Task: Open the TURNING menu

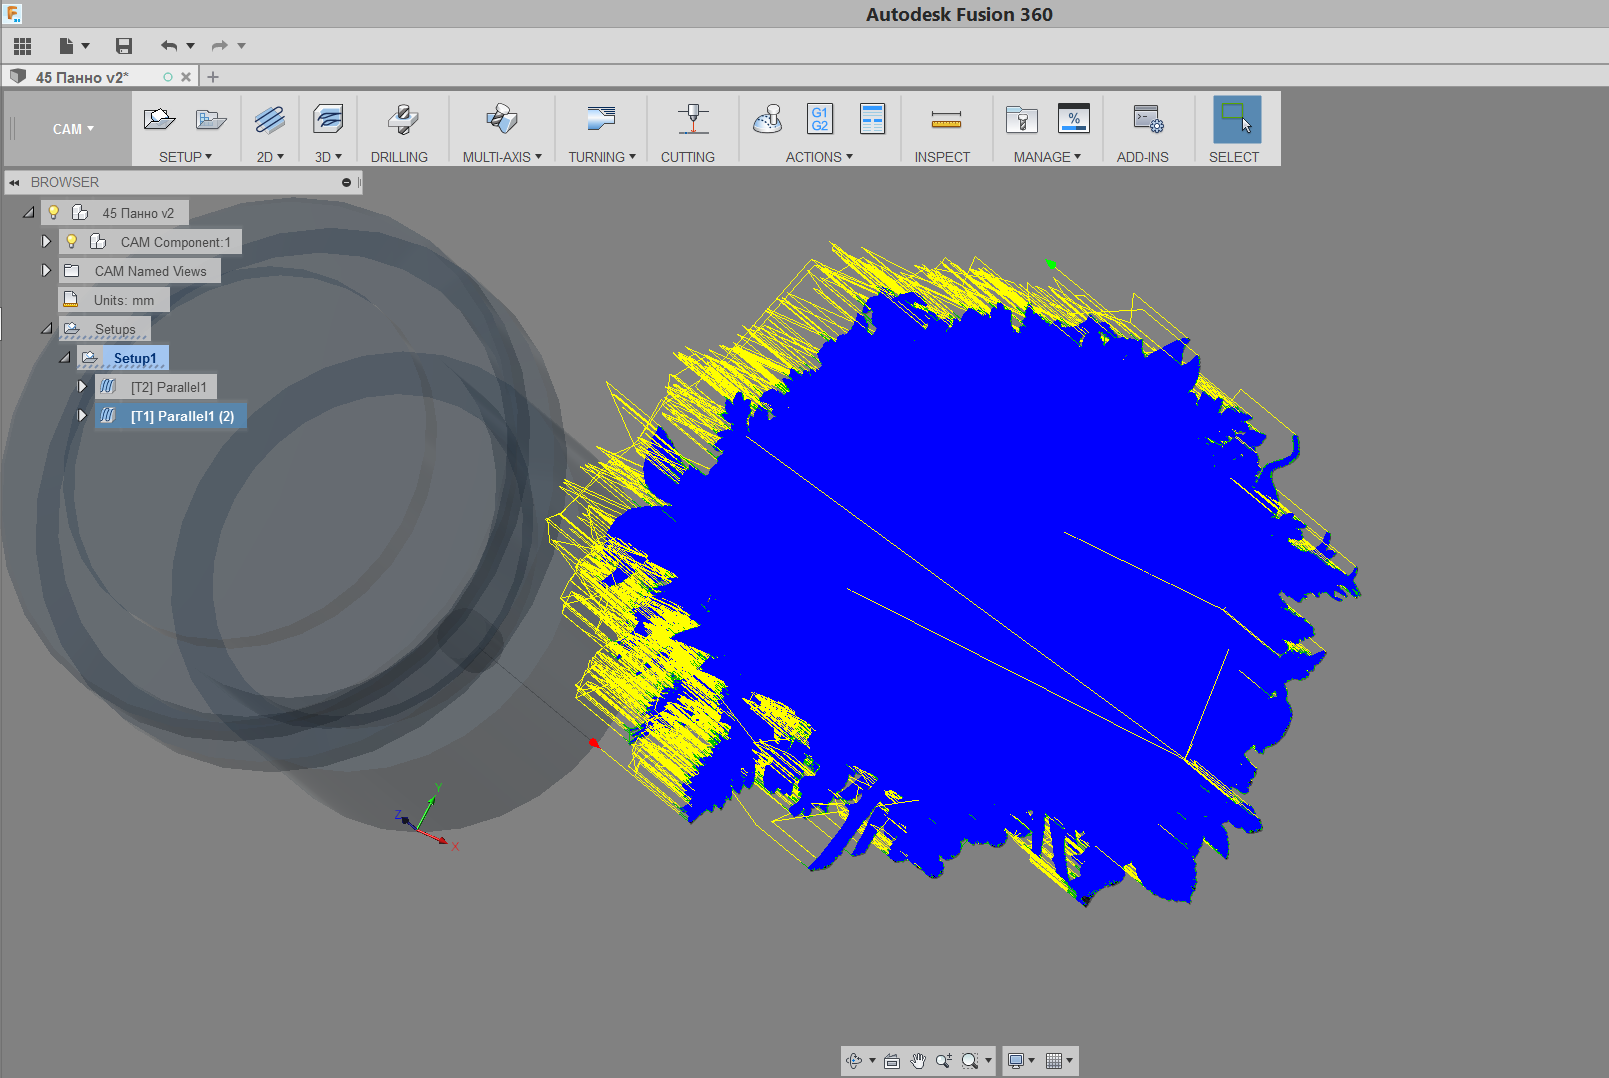Action: (602, 157)
